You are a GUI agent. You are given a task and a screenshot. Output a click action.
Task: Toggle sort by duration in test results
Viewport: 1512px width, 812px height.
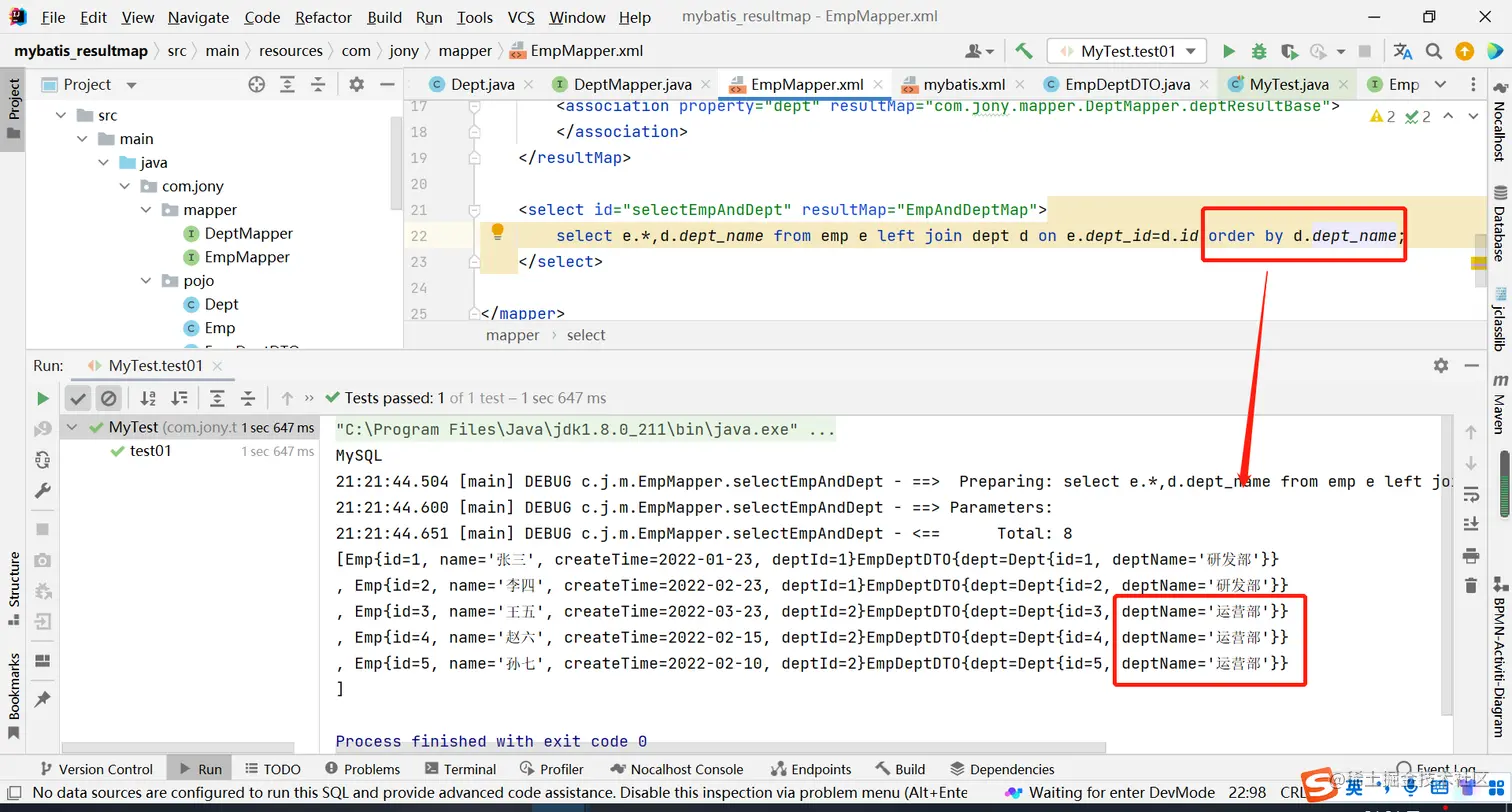click(179, 398)
